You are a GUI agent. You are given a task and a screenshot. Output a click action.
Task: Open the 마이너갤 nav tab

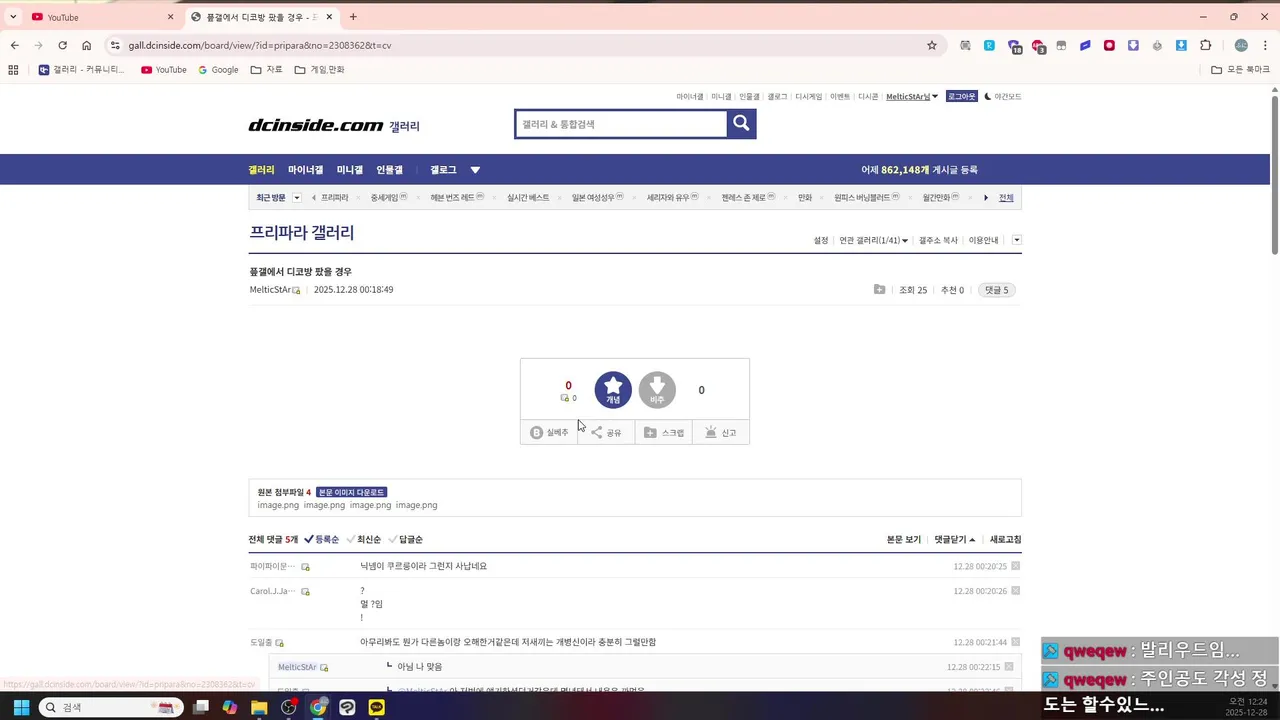click(305, 170)
